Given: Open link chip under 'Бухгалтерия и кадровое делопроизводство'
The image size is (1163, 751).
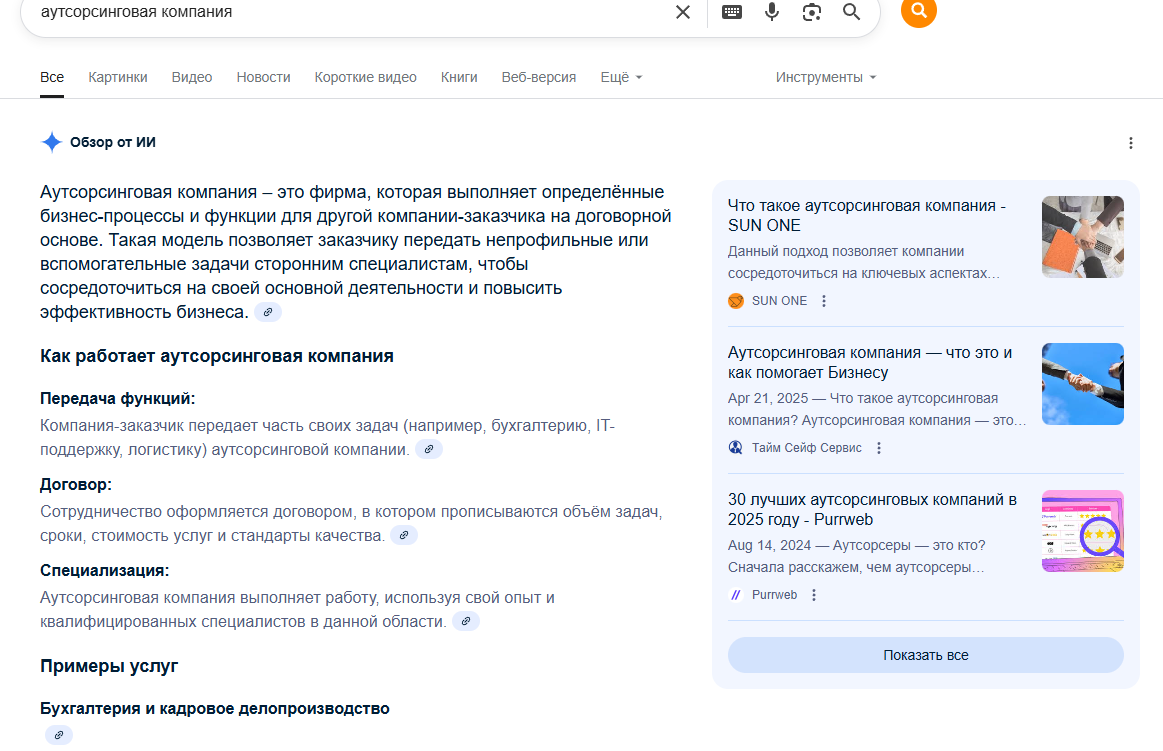Looking at the screenshot, I should (x=59, y=735).
